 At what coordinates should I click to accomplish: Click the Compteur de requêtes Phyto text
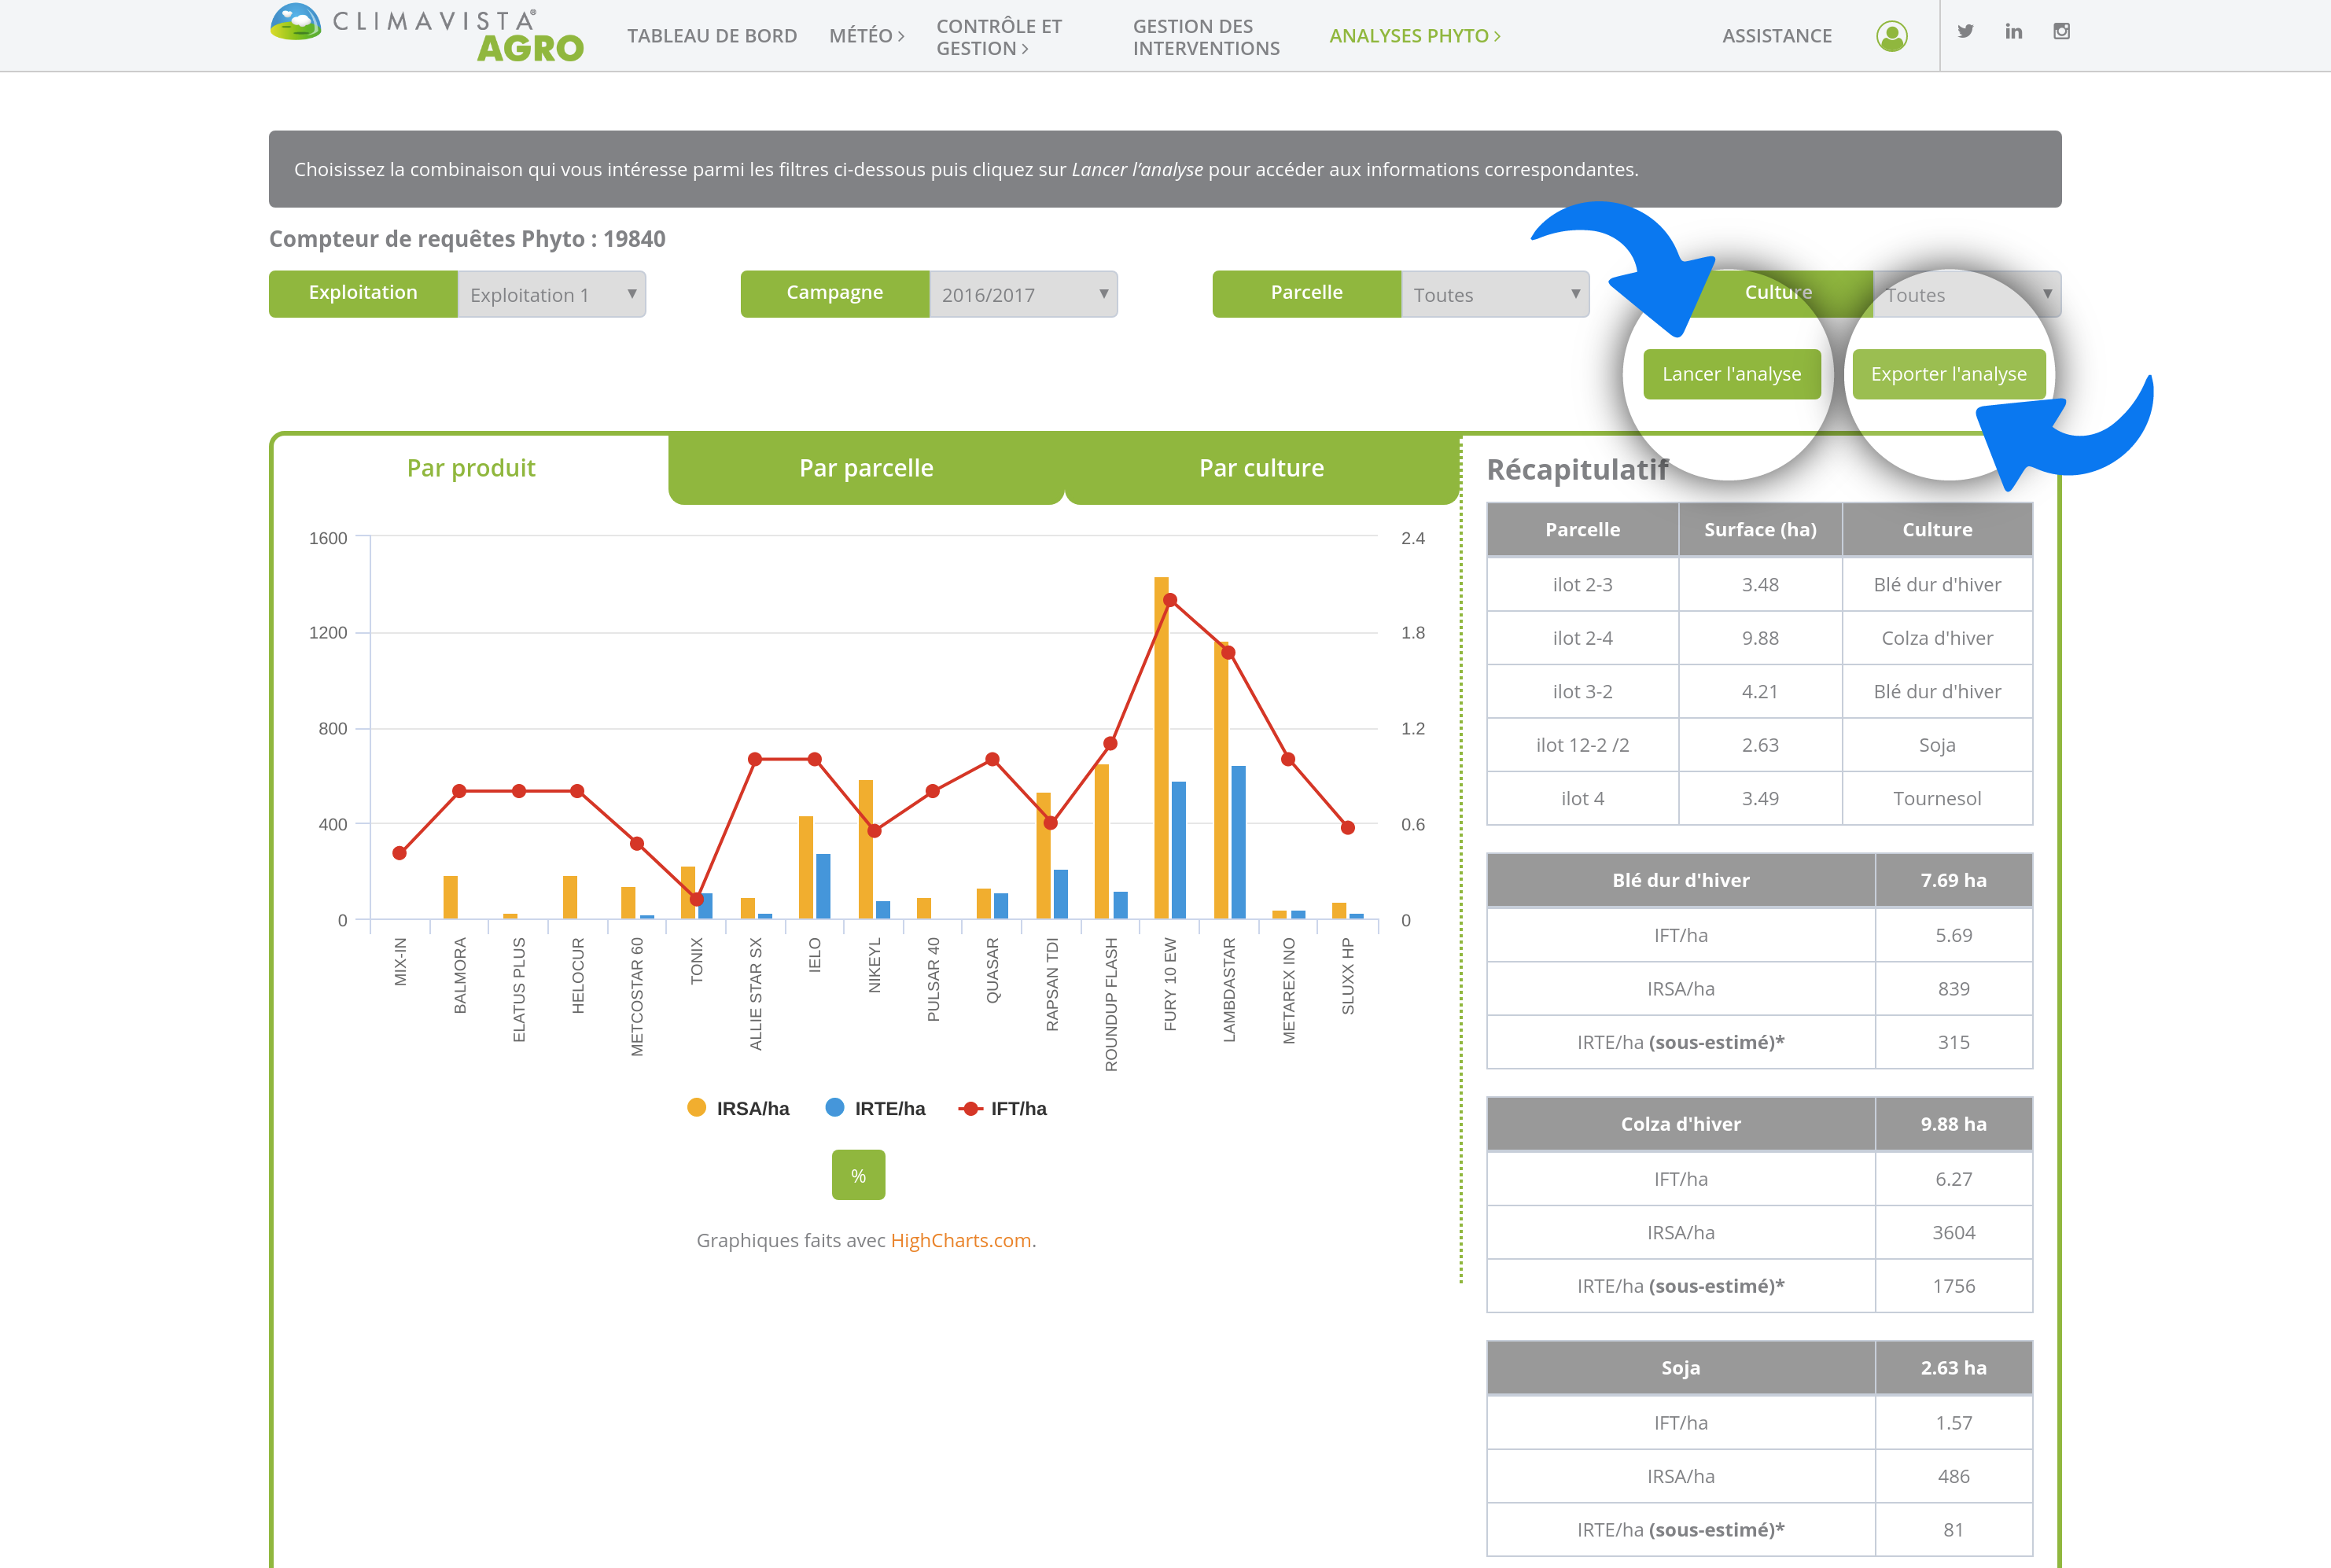[467, 239]
